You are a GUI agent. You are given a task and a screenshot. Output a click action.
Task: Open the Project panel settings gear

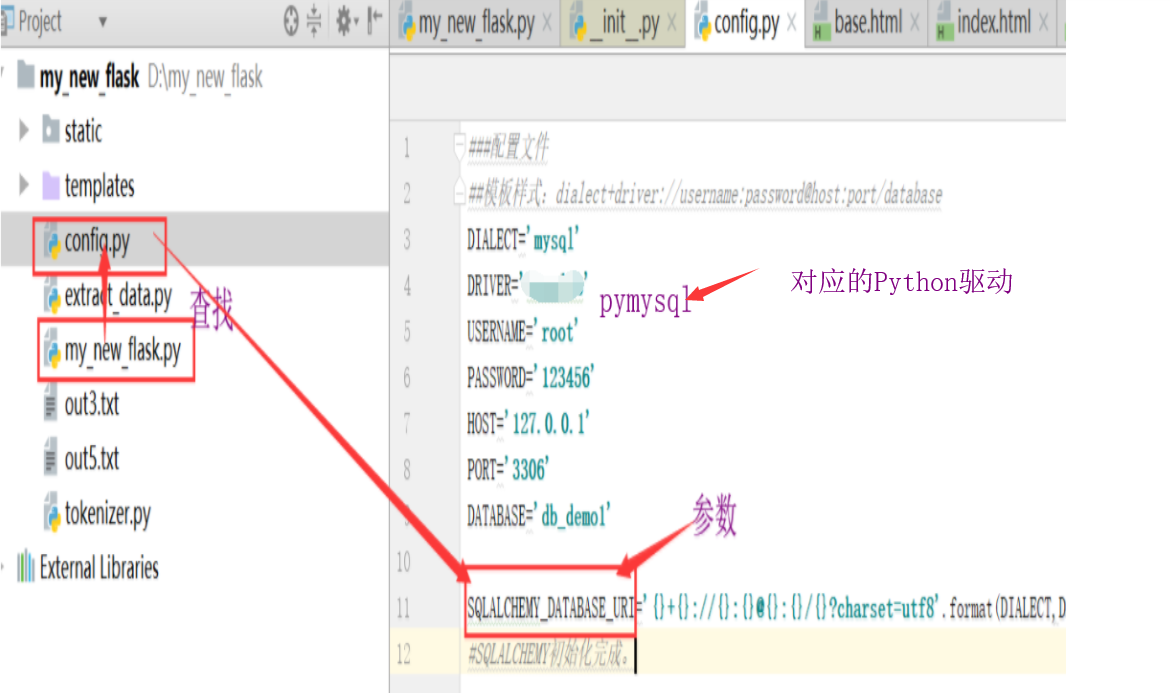point(345,22)
